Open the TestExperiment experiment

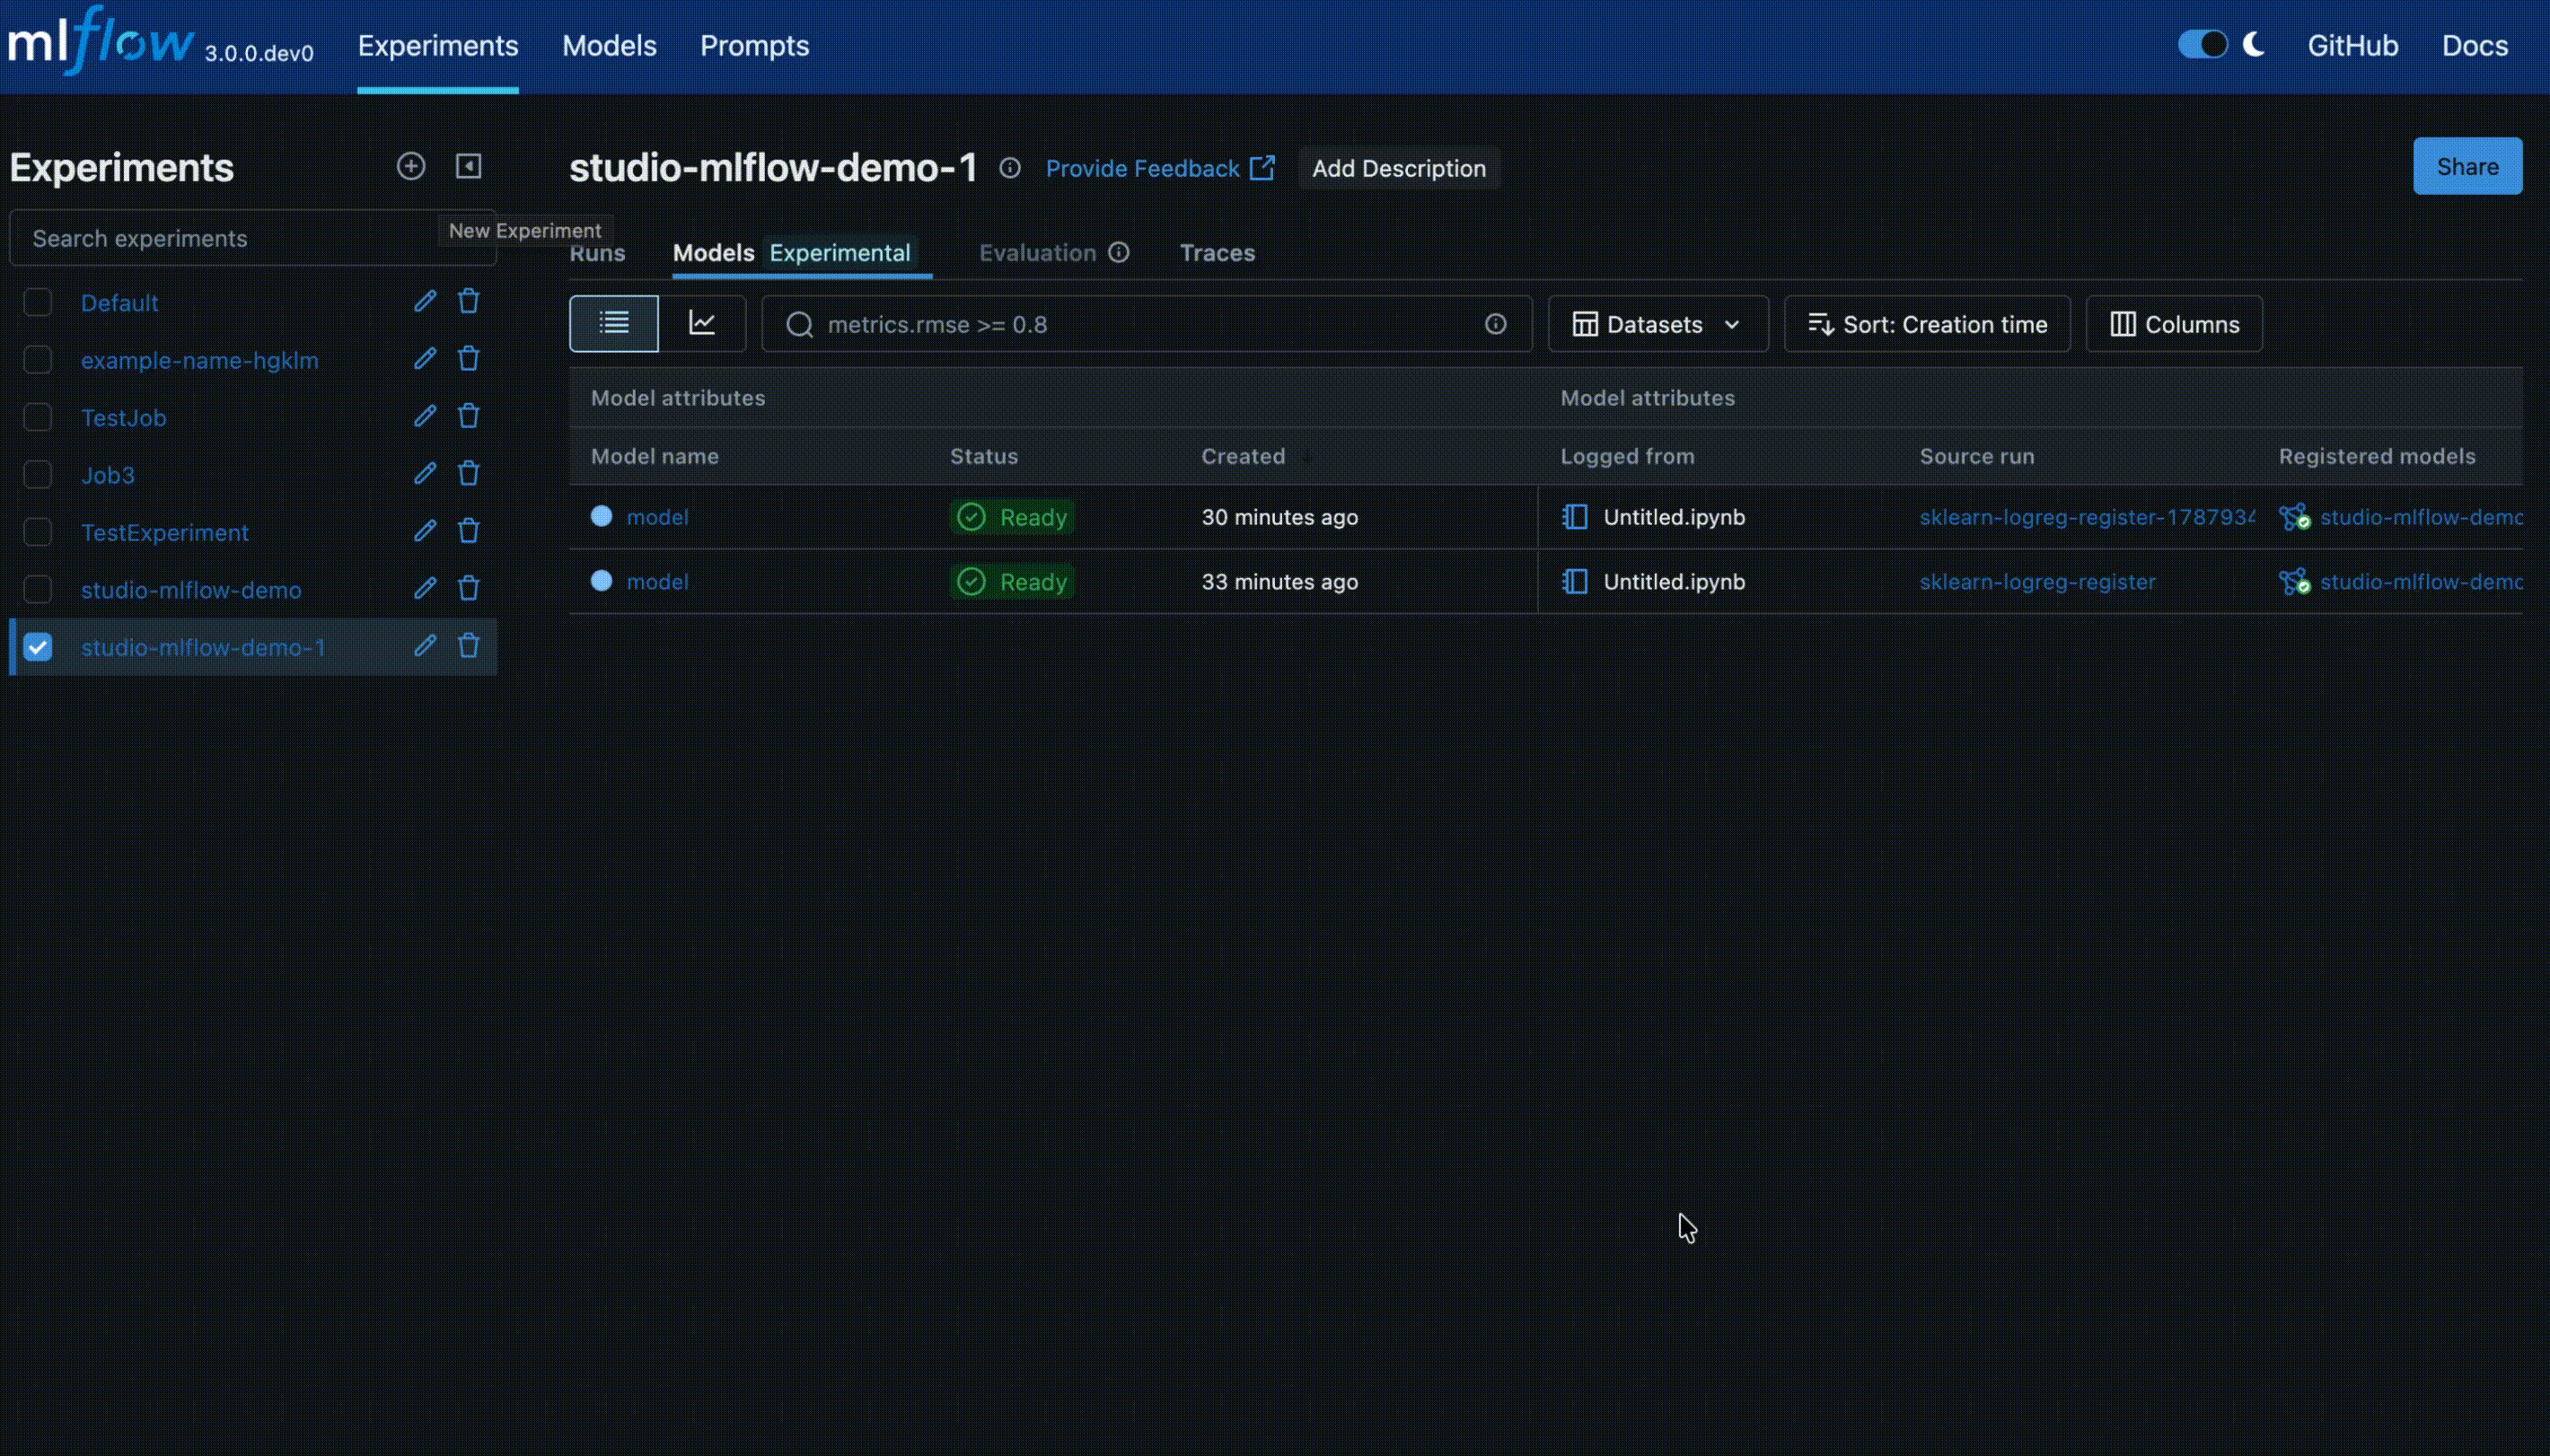pyautogui.click(x=165, y=532)
